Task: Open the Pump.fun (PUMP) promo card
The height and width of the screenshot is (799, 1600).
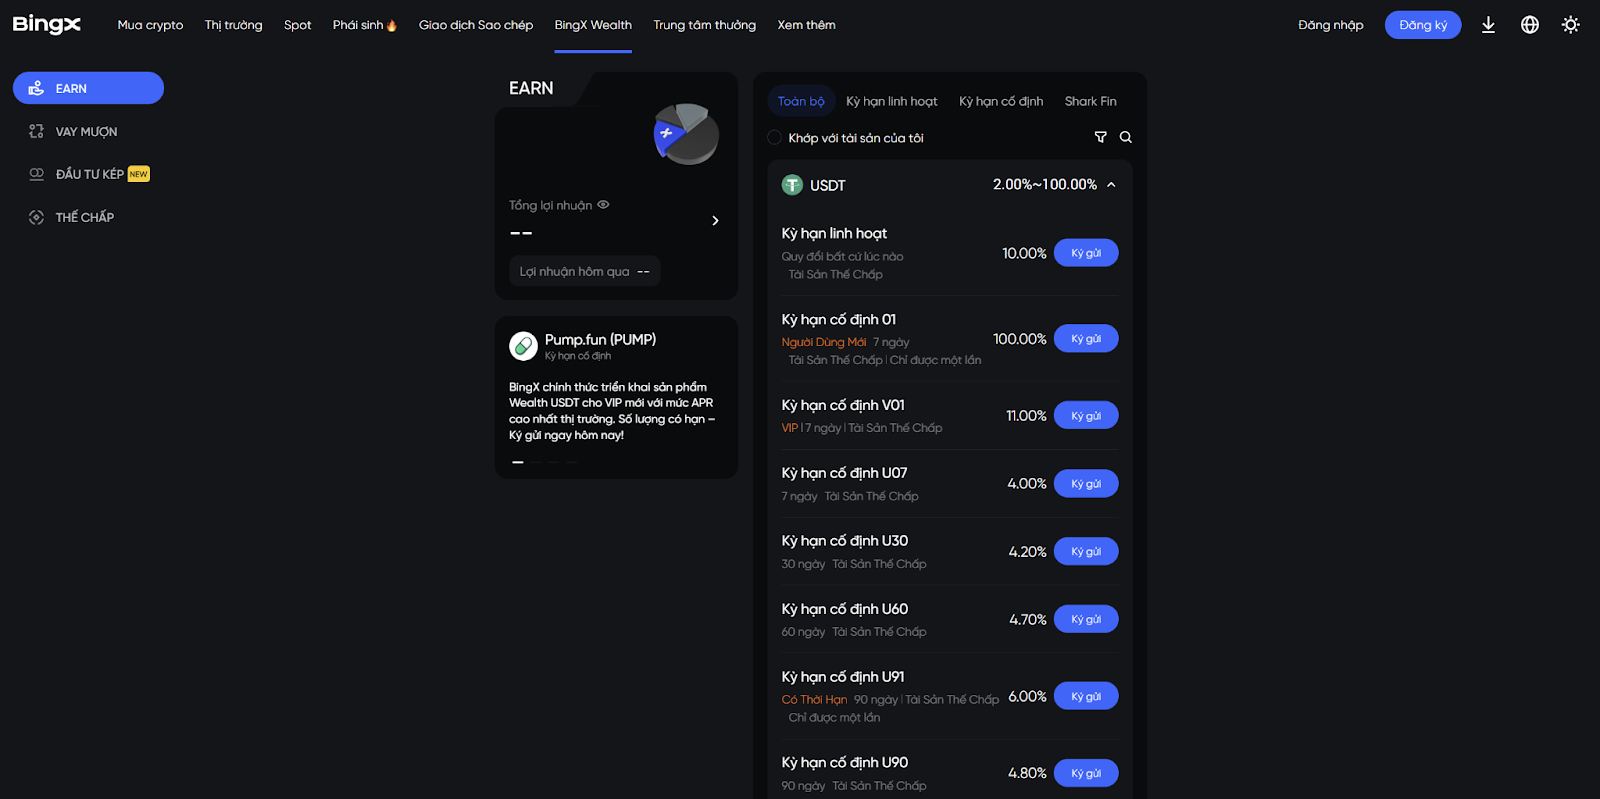Action: pyautogui.click(x=616, y=397)
